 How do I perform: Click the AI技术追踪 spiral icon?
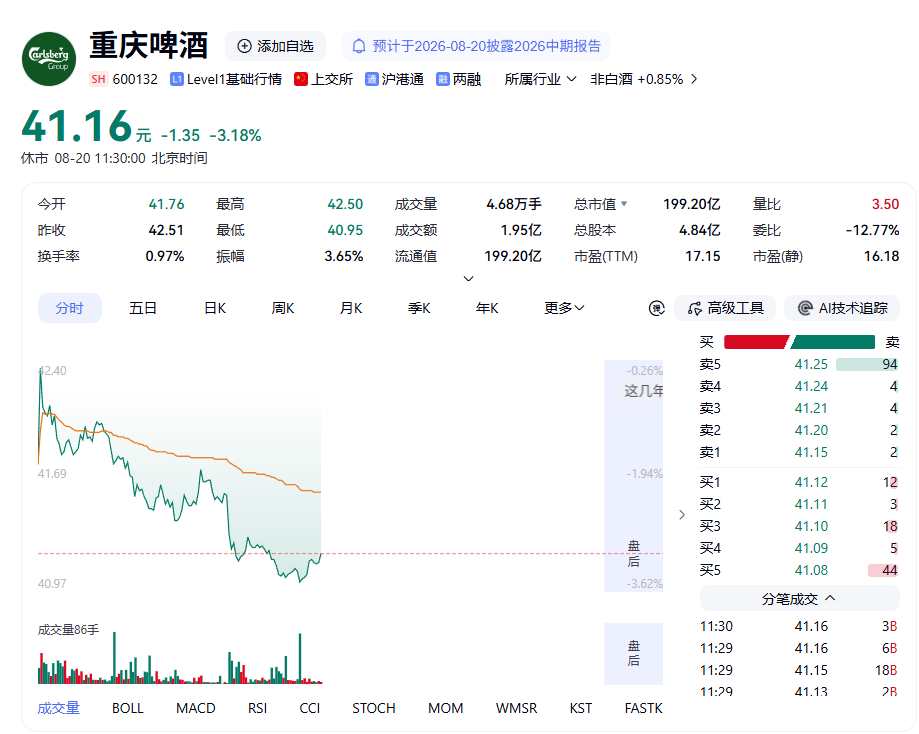point(805,308)
